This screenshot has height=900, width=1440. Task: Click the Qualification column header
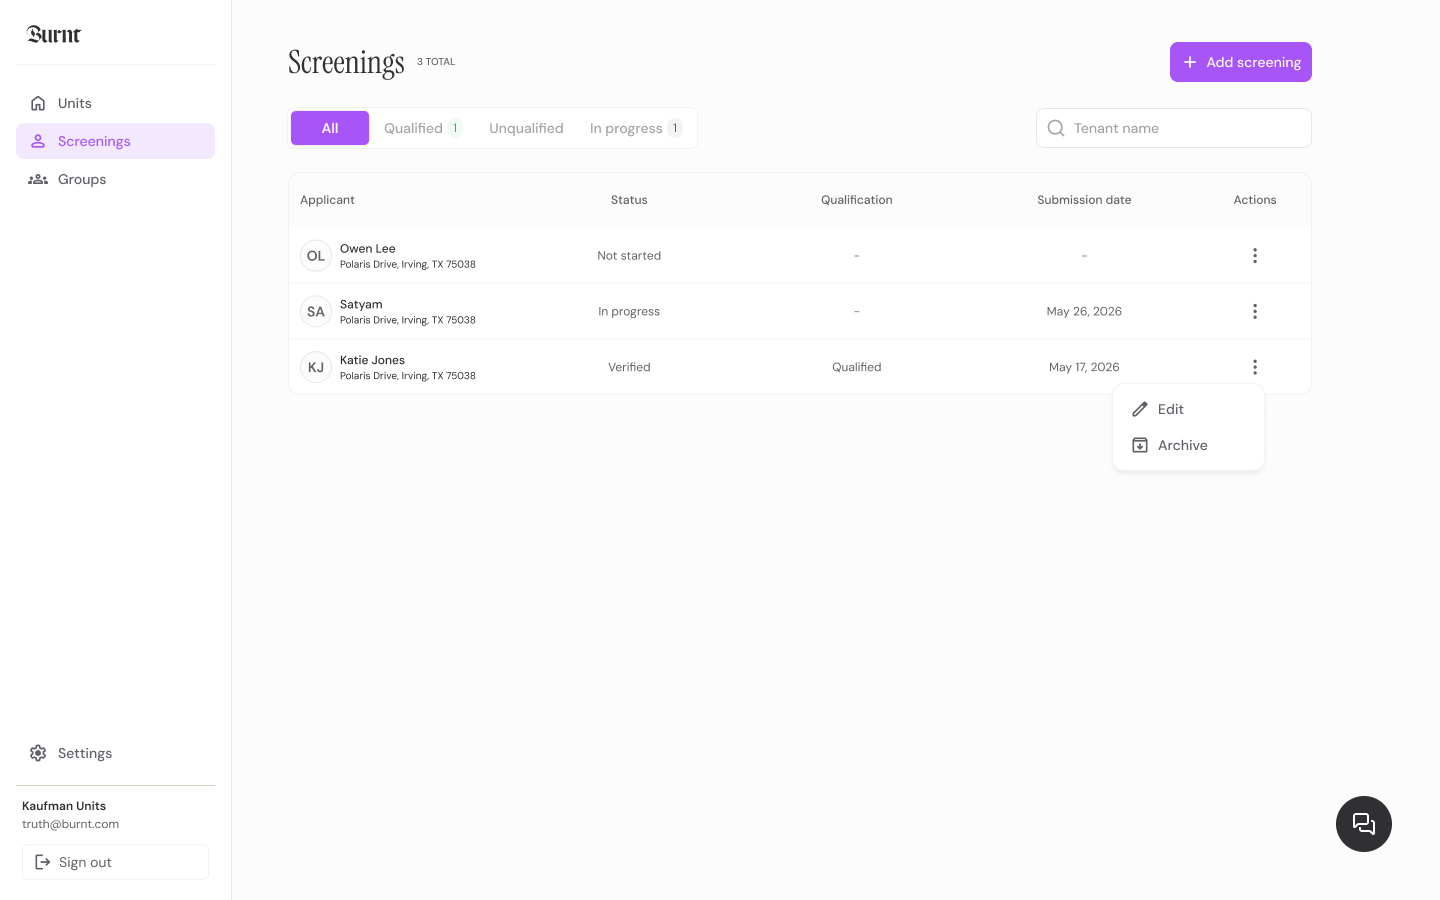click(x=857, y=200)
